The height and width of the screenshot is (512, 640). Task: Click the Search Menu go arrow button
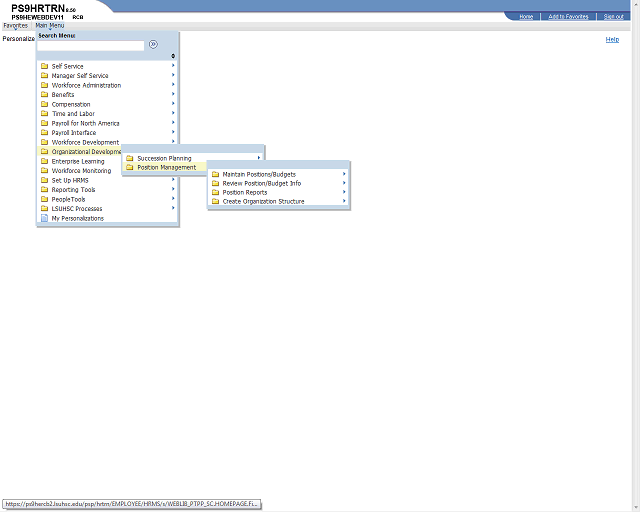(153, 44)
